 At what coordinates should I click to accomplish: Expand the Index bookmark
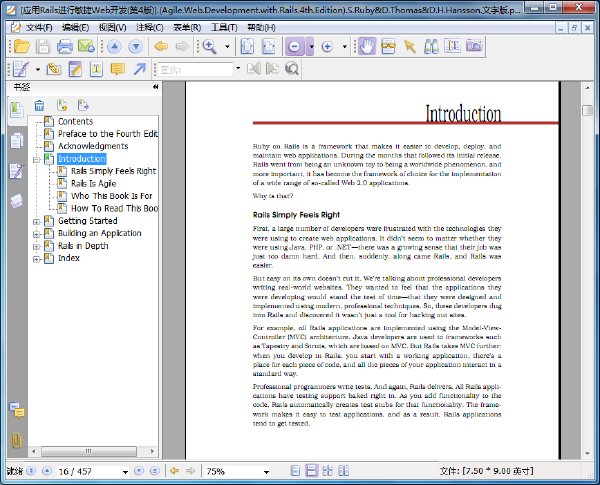click(x=37, y=259)
